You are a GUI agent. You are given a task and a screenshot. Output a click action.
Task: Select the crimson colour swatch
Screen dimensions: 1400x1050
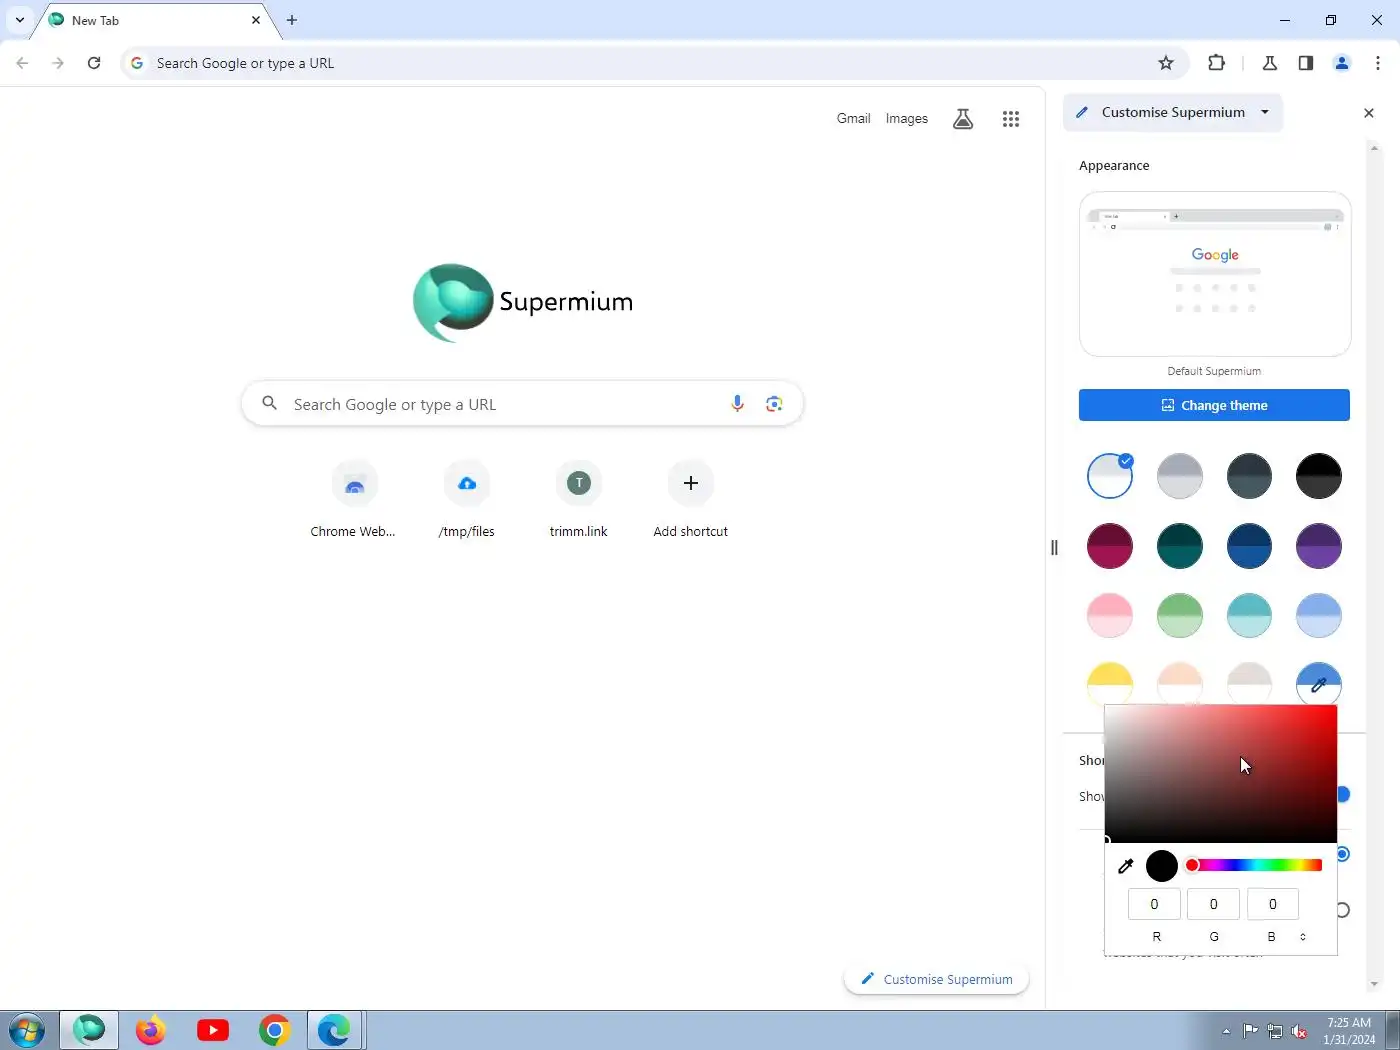click(1110, 546)
